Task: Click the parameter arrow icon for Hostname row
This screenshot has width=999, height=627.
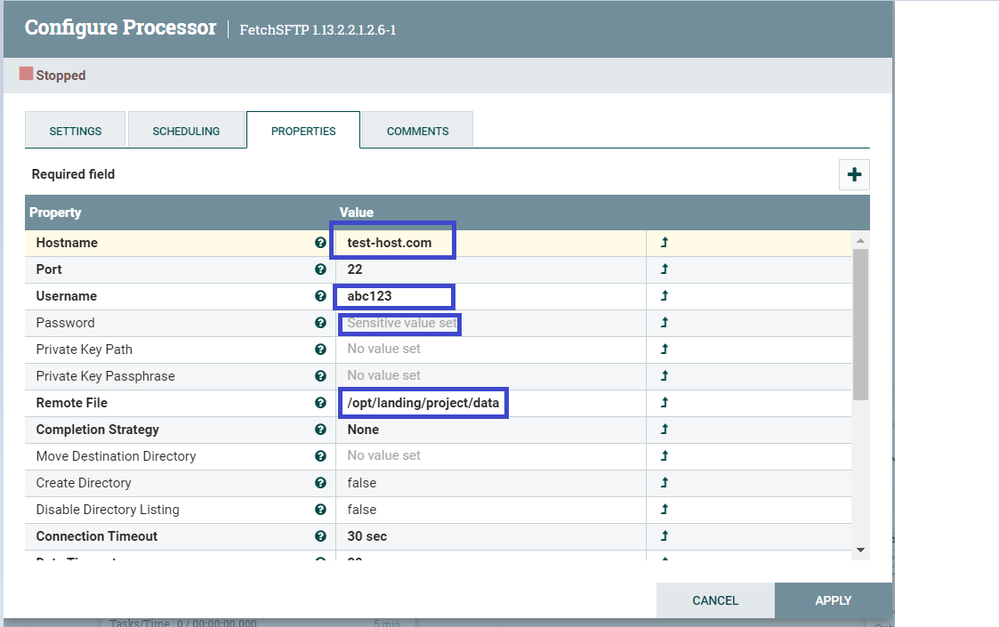Action: [x=664, y=243]
